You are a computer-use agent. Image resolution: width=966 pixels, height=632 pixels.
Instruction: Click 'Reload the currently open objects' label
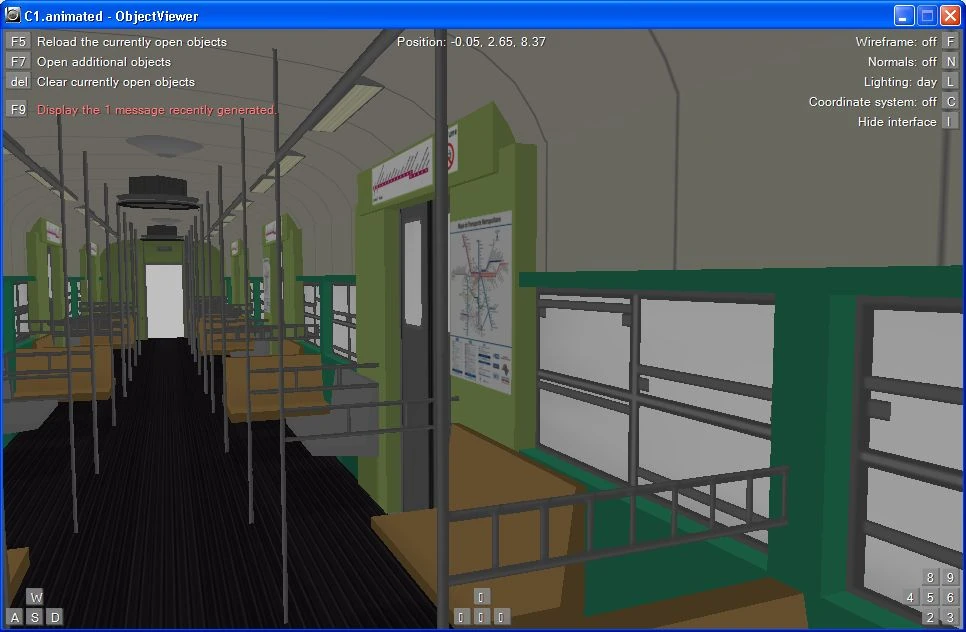tap(132, 42)
